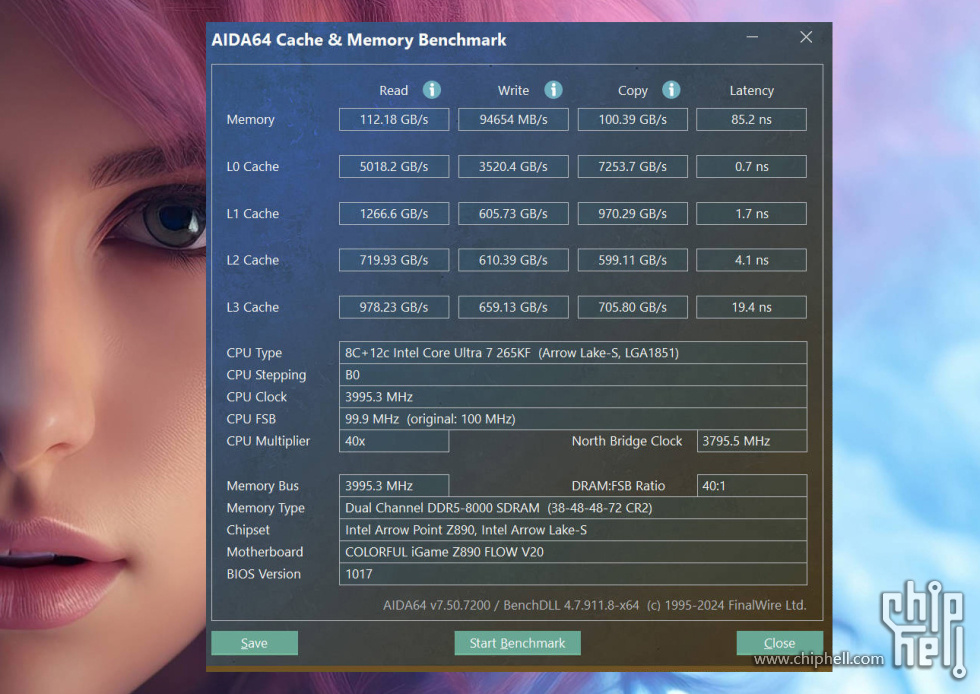
Task: Click the CPU Clock field 3995.3 MHz
Action: tap(572, 396)
